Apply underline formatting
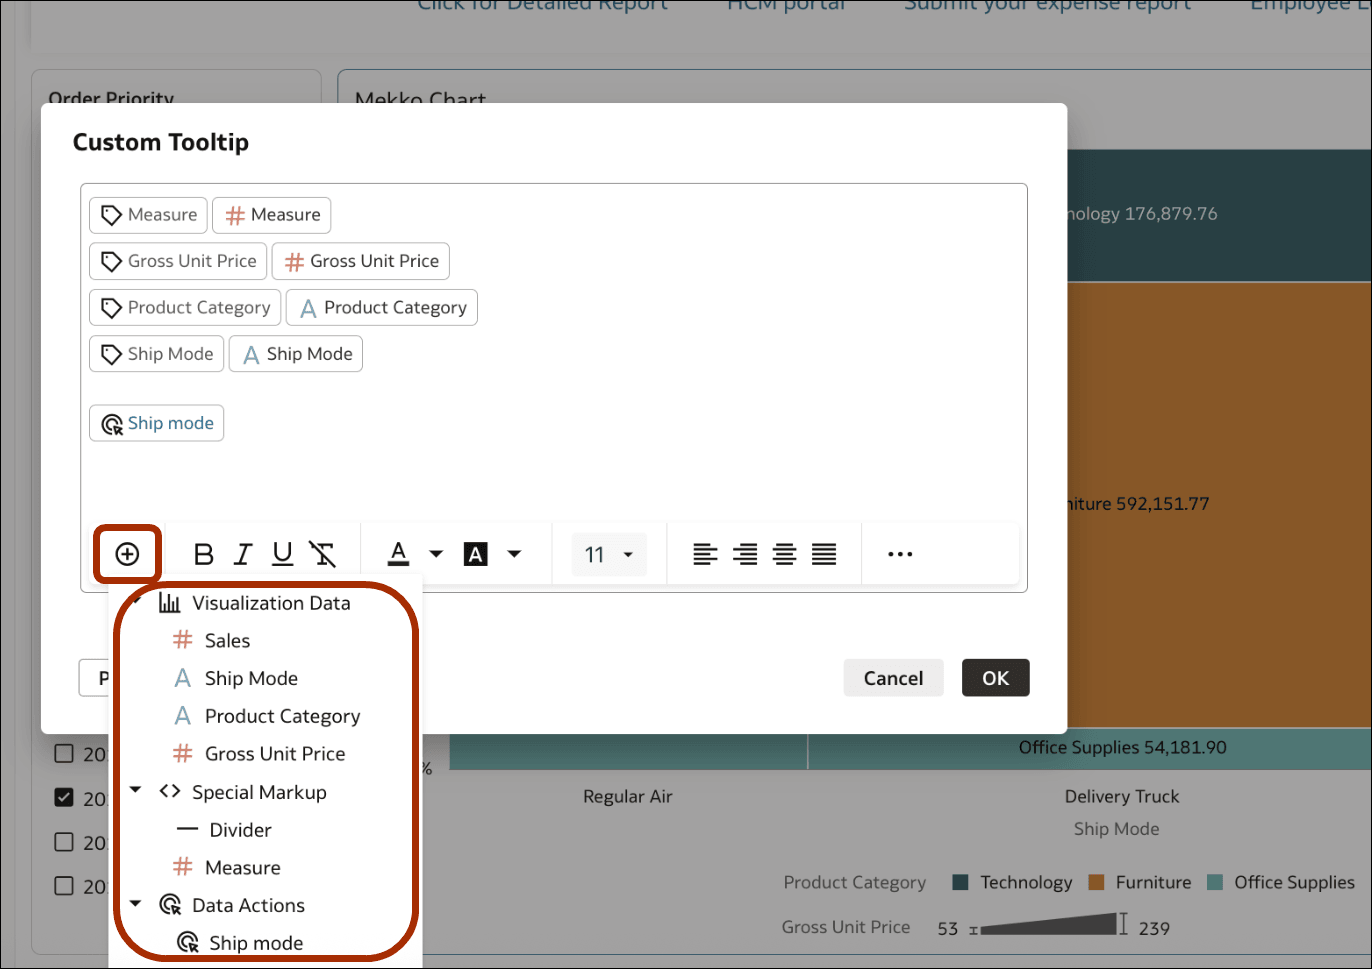 click(x=282, y=553)
